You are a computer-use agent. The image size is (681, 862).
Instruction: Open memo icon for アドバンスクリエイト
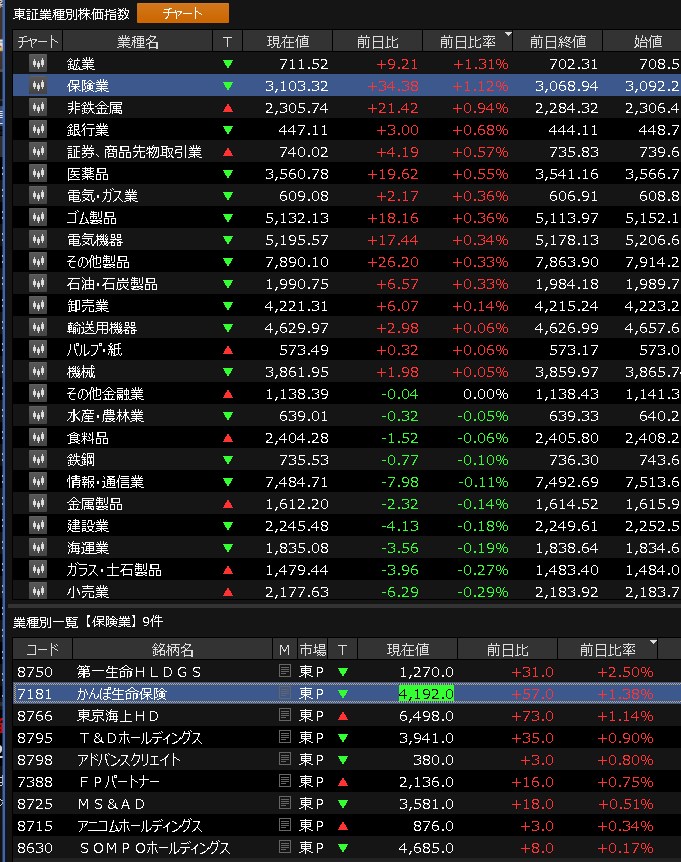point(285,759)
